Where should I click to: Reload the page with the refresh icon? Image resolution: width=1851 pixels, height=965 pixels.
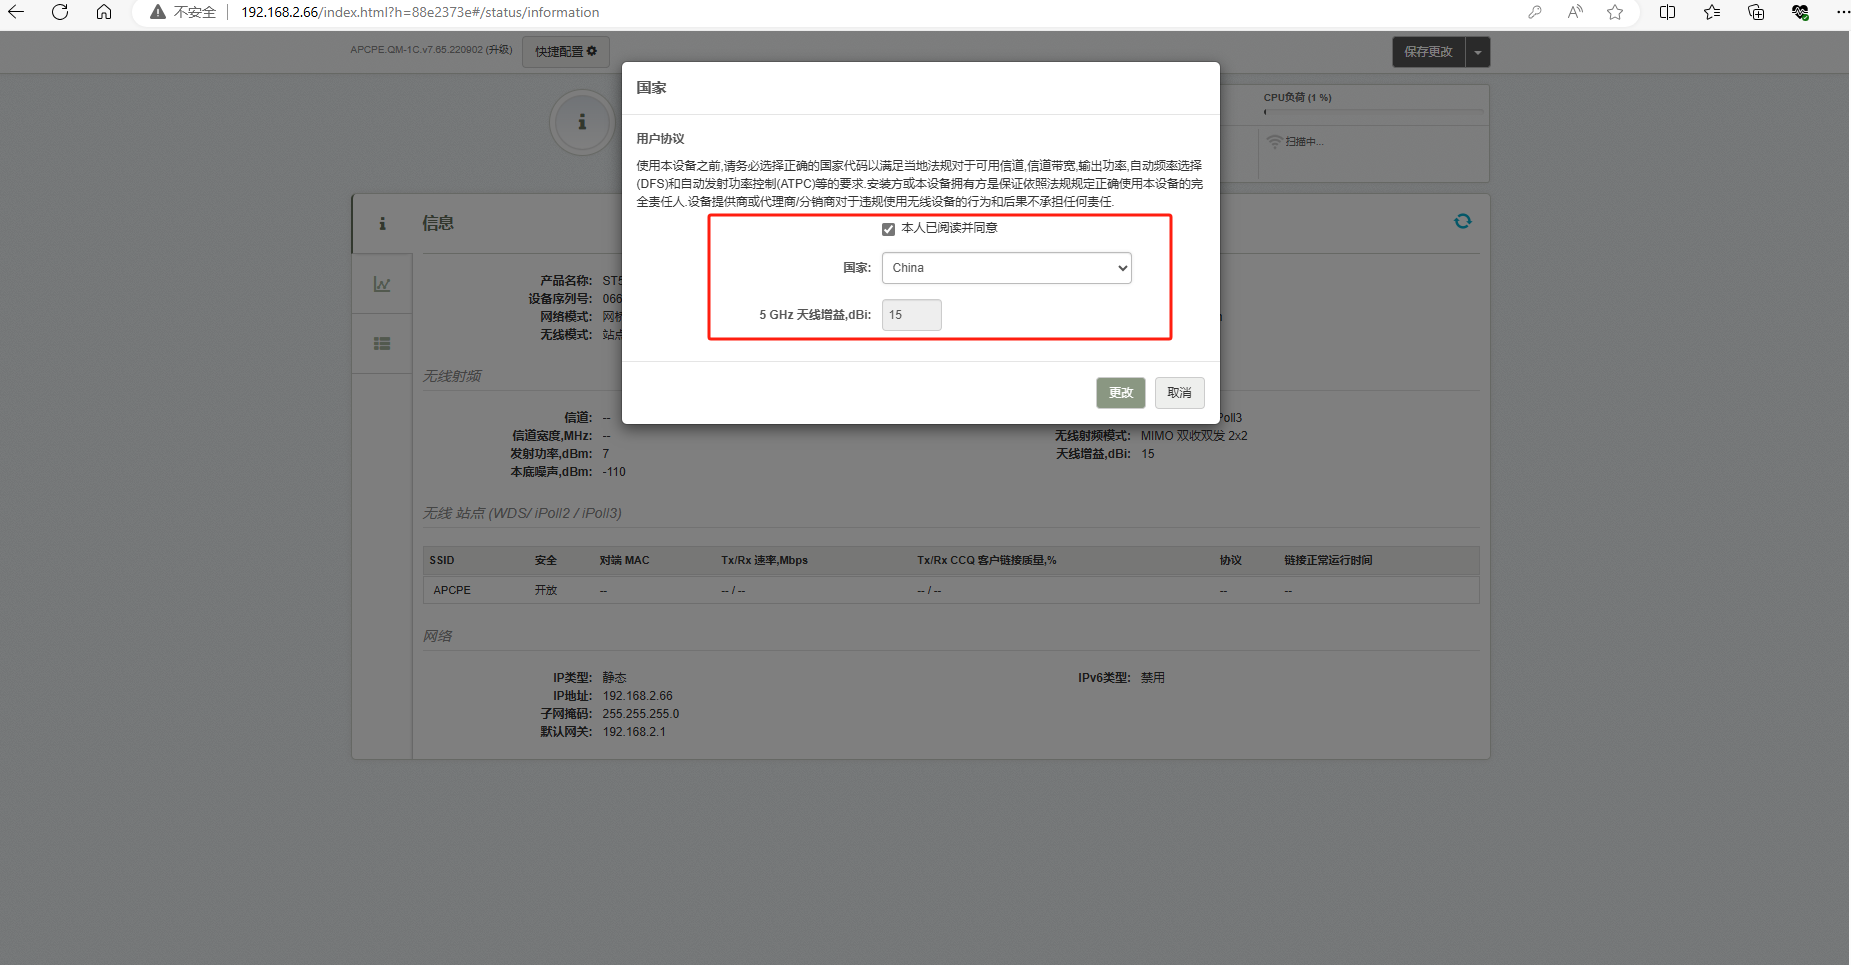click(60, 12)
